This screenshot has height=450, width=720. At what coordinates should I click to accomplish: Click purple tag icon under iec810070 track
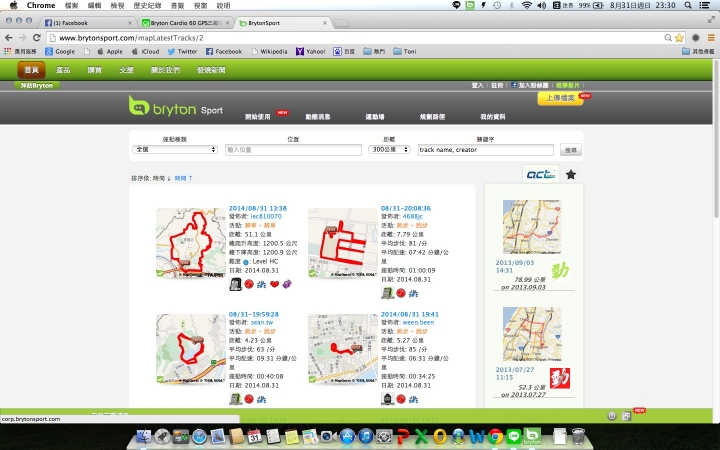(287, 284)
